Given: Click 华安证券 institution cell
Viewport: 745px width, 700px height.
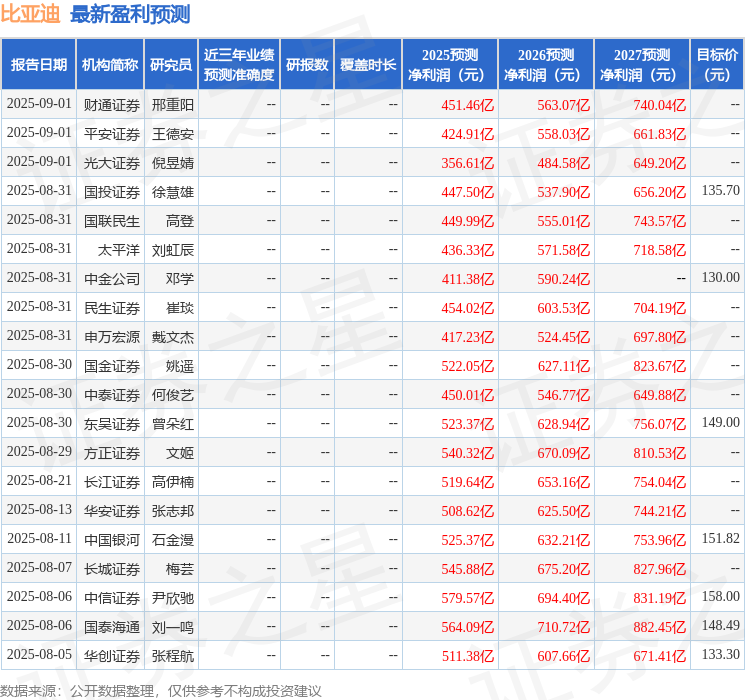Looking at the screenshot, I should pos(112,511).
